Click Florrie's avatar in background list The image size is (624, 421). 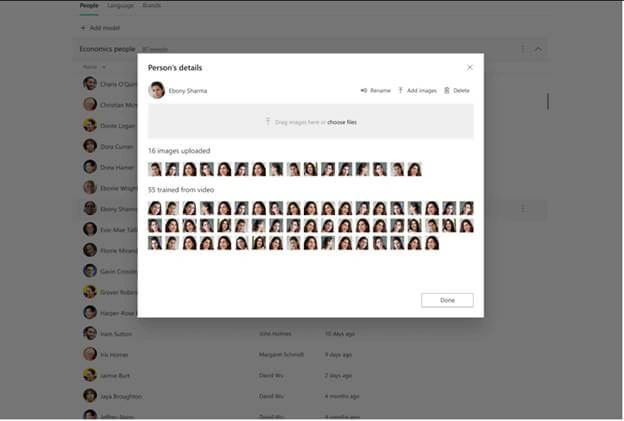click(x=90, y=250)
